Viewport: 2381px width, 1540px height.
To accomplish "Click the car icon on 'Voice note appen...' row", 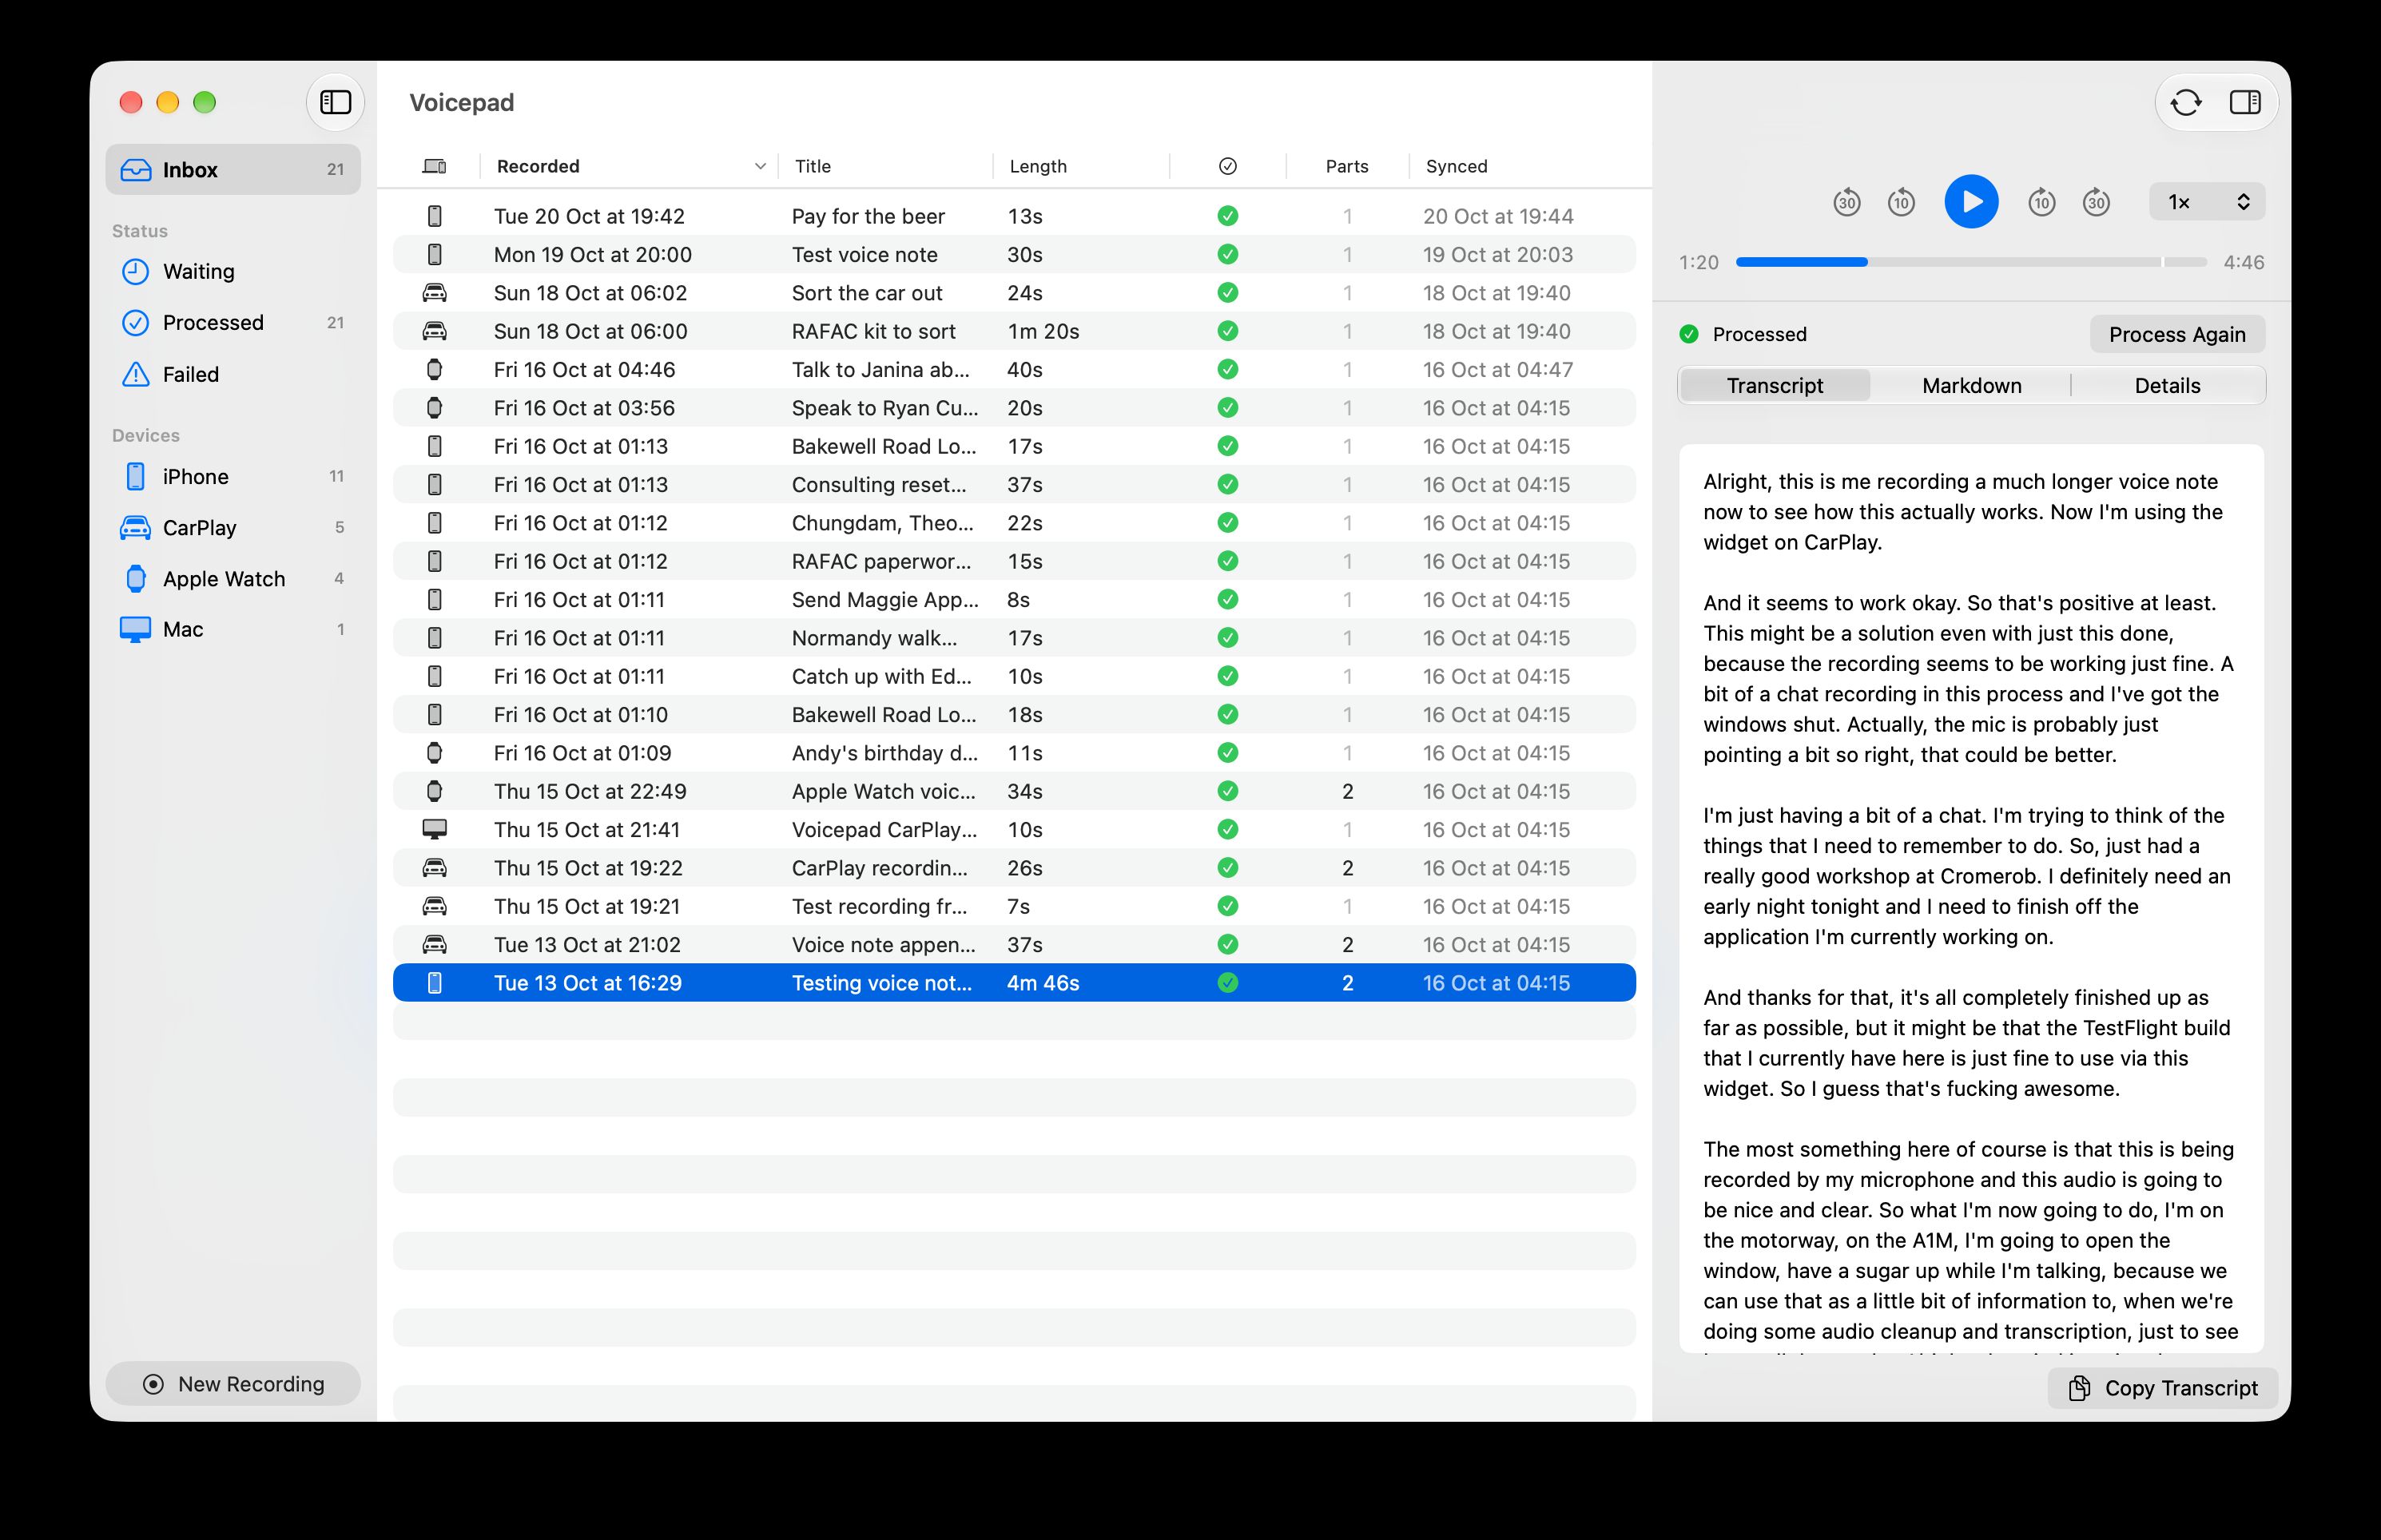I will click(434, 944).
